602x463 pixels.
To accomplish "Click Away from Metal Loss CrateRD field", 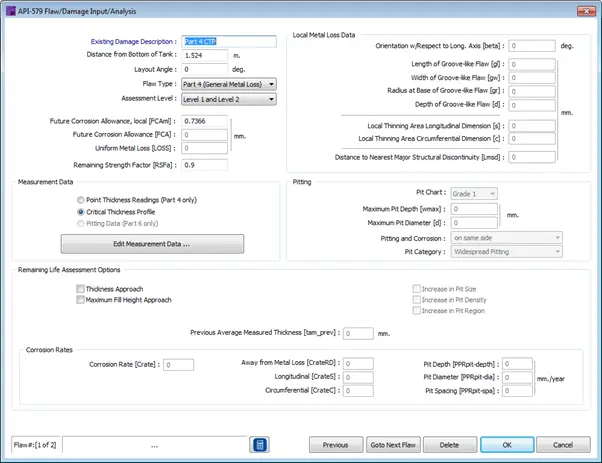I will point(358,363).
